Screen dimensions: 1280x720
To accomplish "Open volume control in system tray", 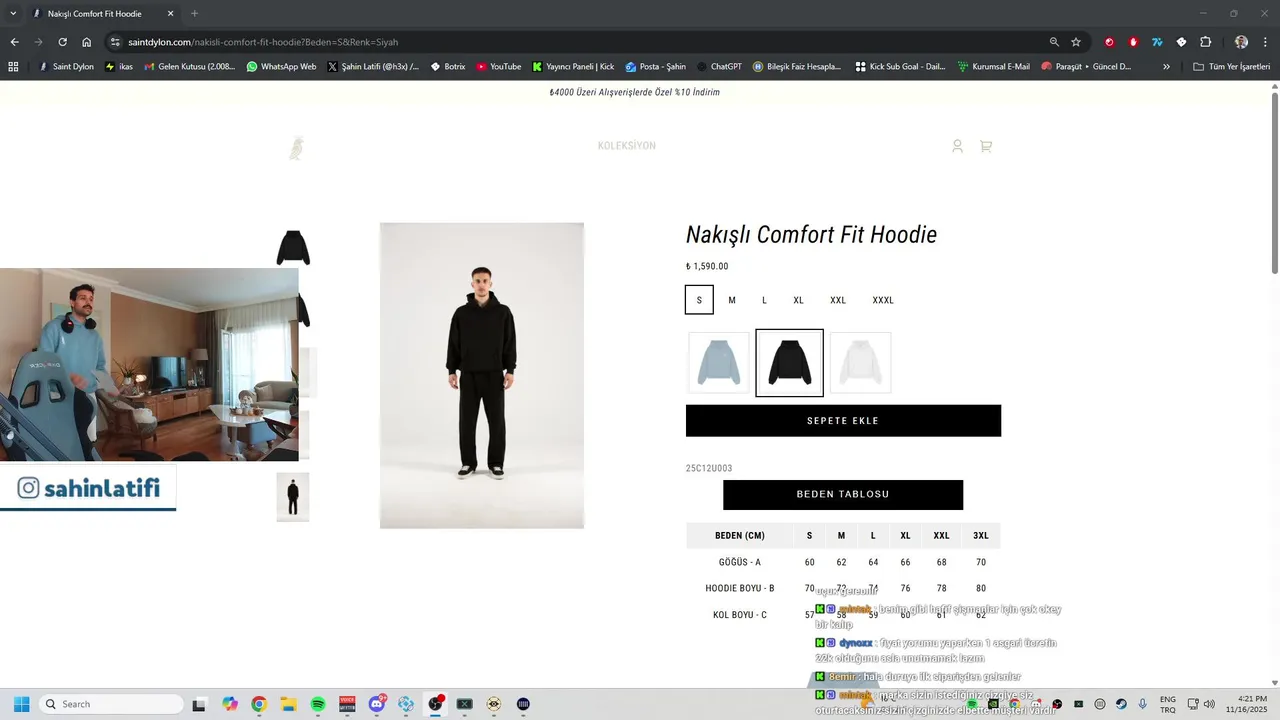I will [1209, 704].
